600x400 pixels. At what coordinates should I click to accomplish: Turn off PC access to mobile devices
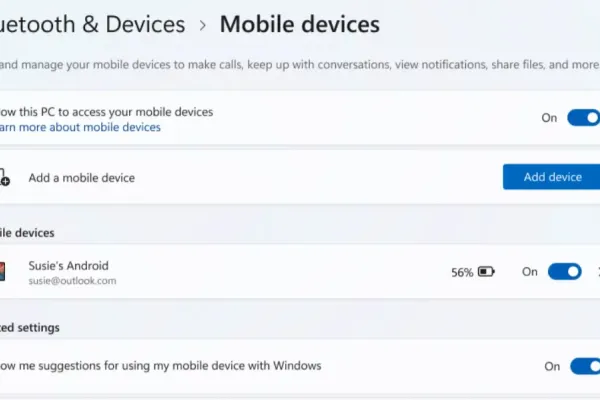(x=582, y=118)
